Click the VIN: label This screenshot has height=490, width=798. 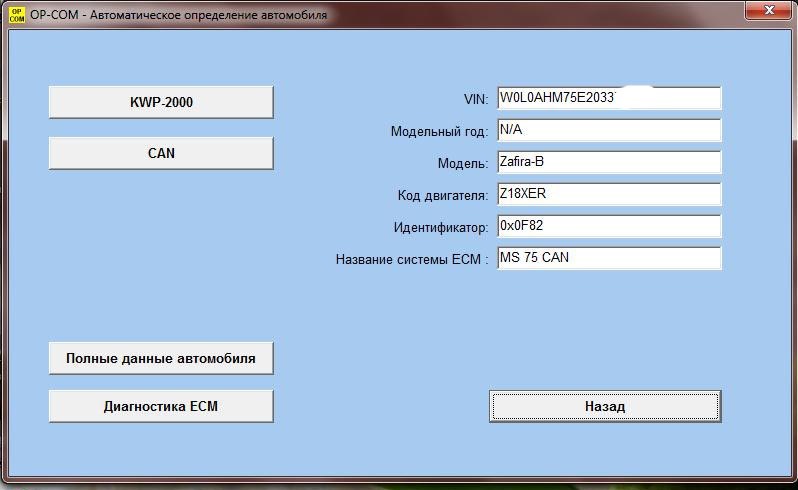click(476, 99)
